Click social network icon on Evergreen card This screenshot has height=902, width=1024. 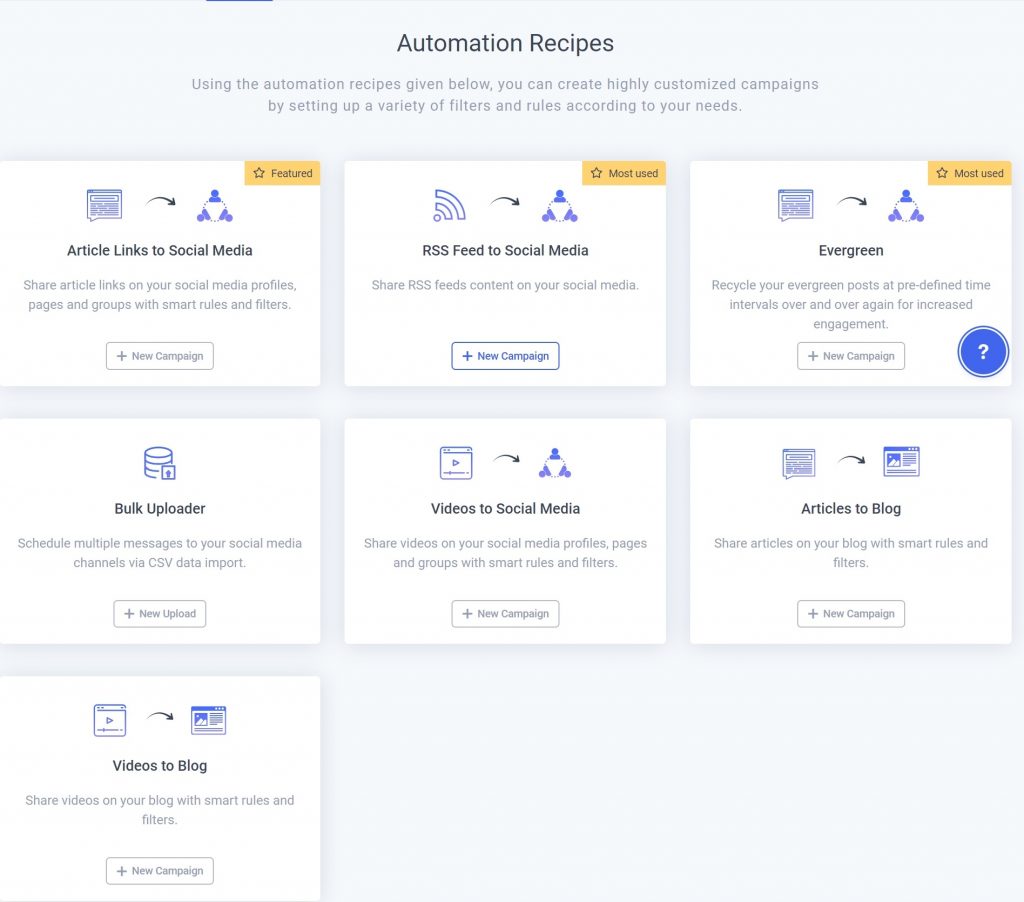coord(906,205)
